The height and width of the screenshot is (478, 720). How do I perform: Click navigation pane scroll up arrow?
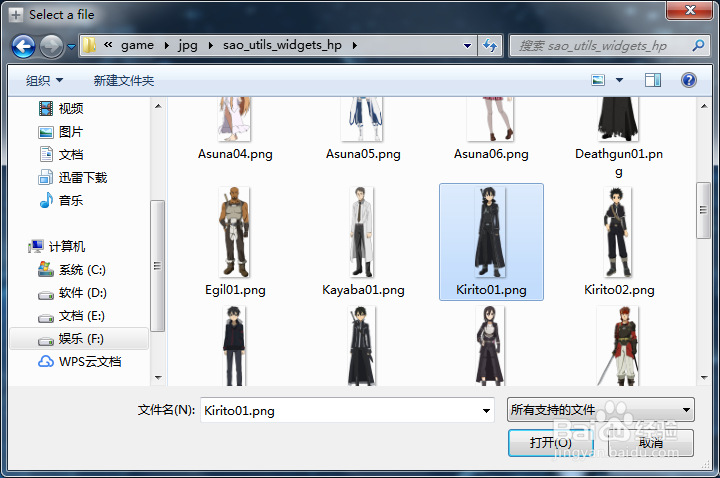click(158, 106)
